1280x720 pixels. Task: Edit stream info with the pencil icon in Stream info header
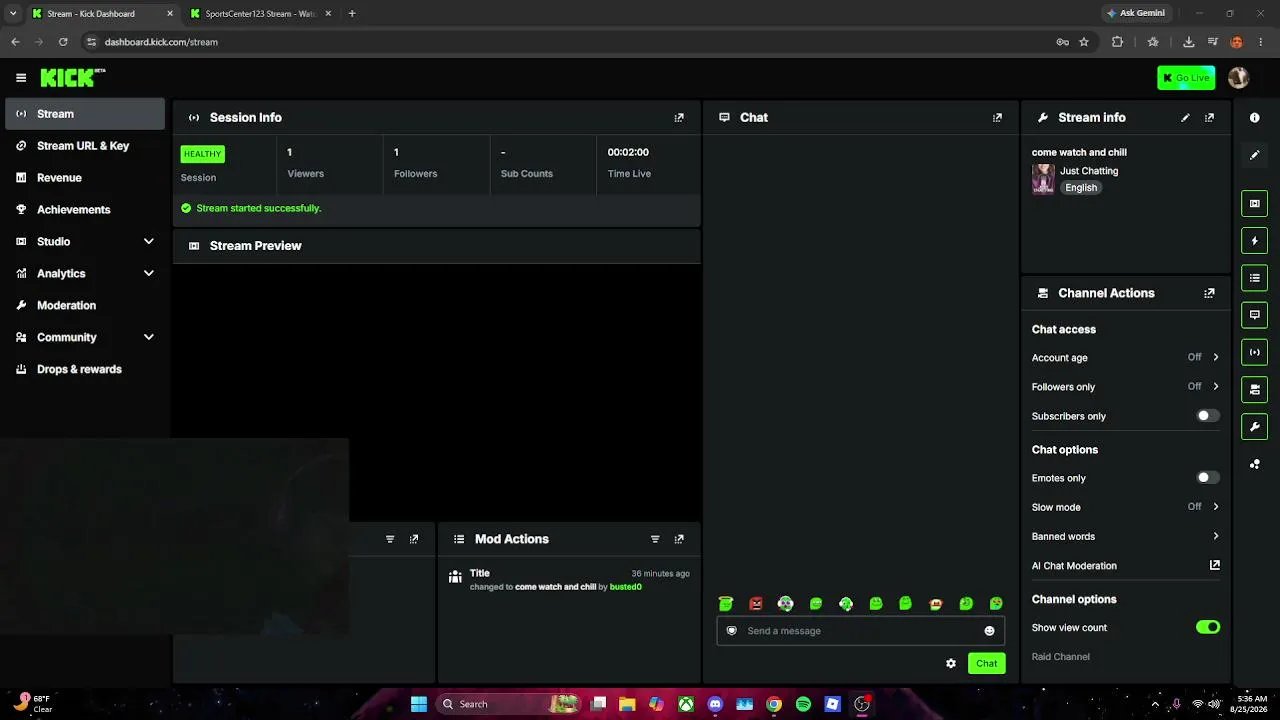1185,118
